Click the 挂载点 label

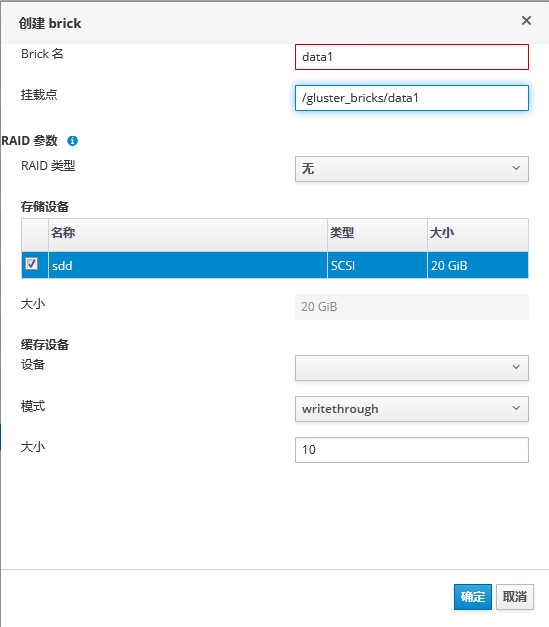39,95
